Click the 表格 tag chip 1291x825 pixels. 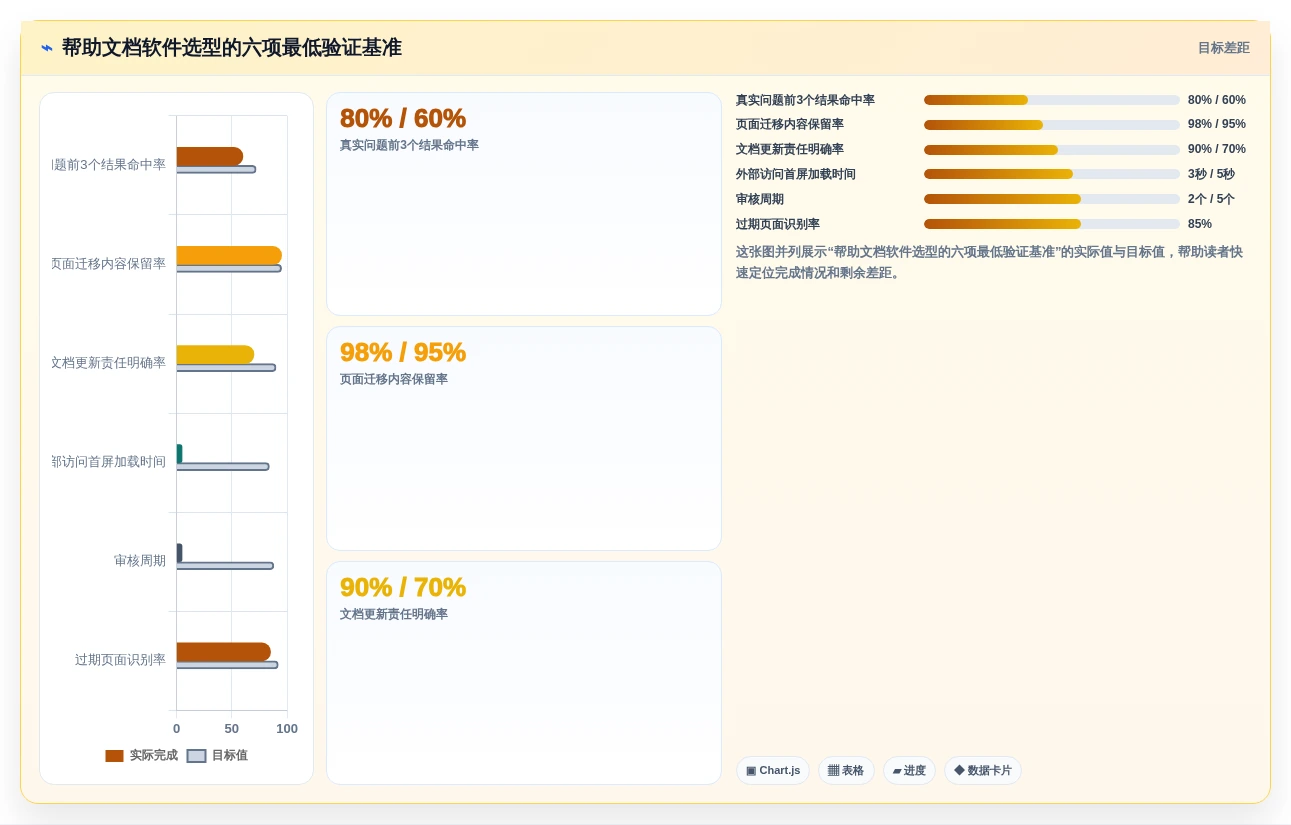click(845, 770)
